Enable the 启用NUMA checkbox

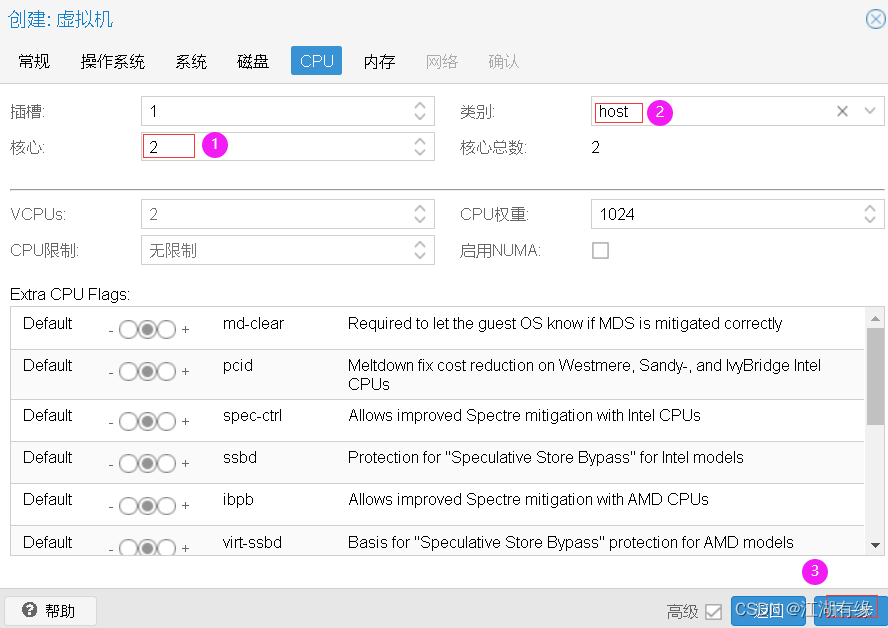tap(600, 250)
